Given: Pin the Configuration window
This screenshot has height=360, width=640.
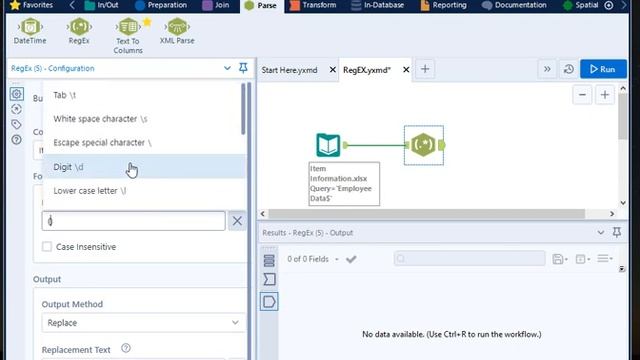Looking at the screenshot, I should pos(243,68).
